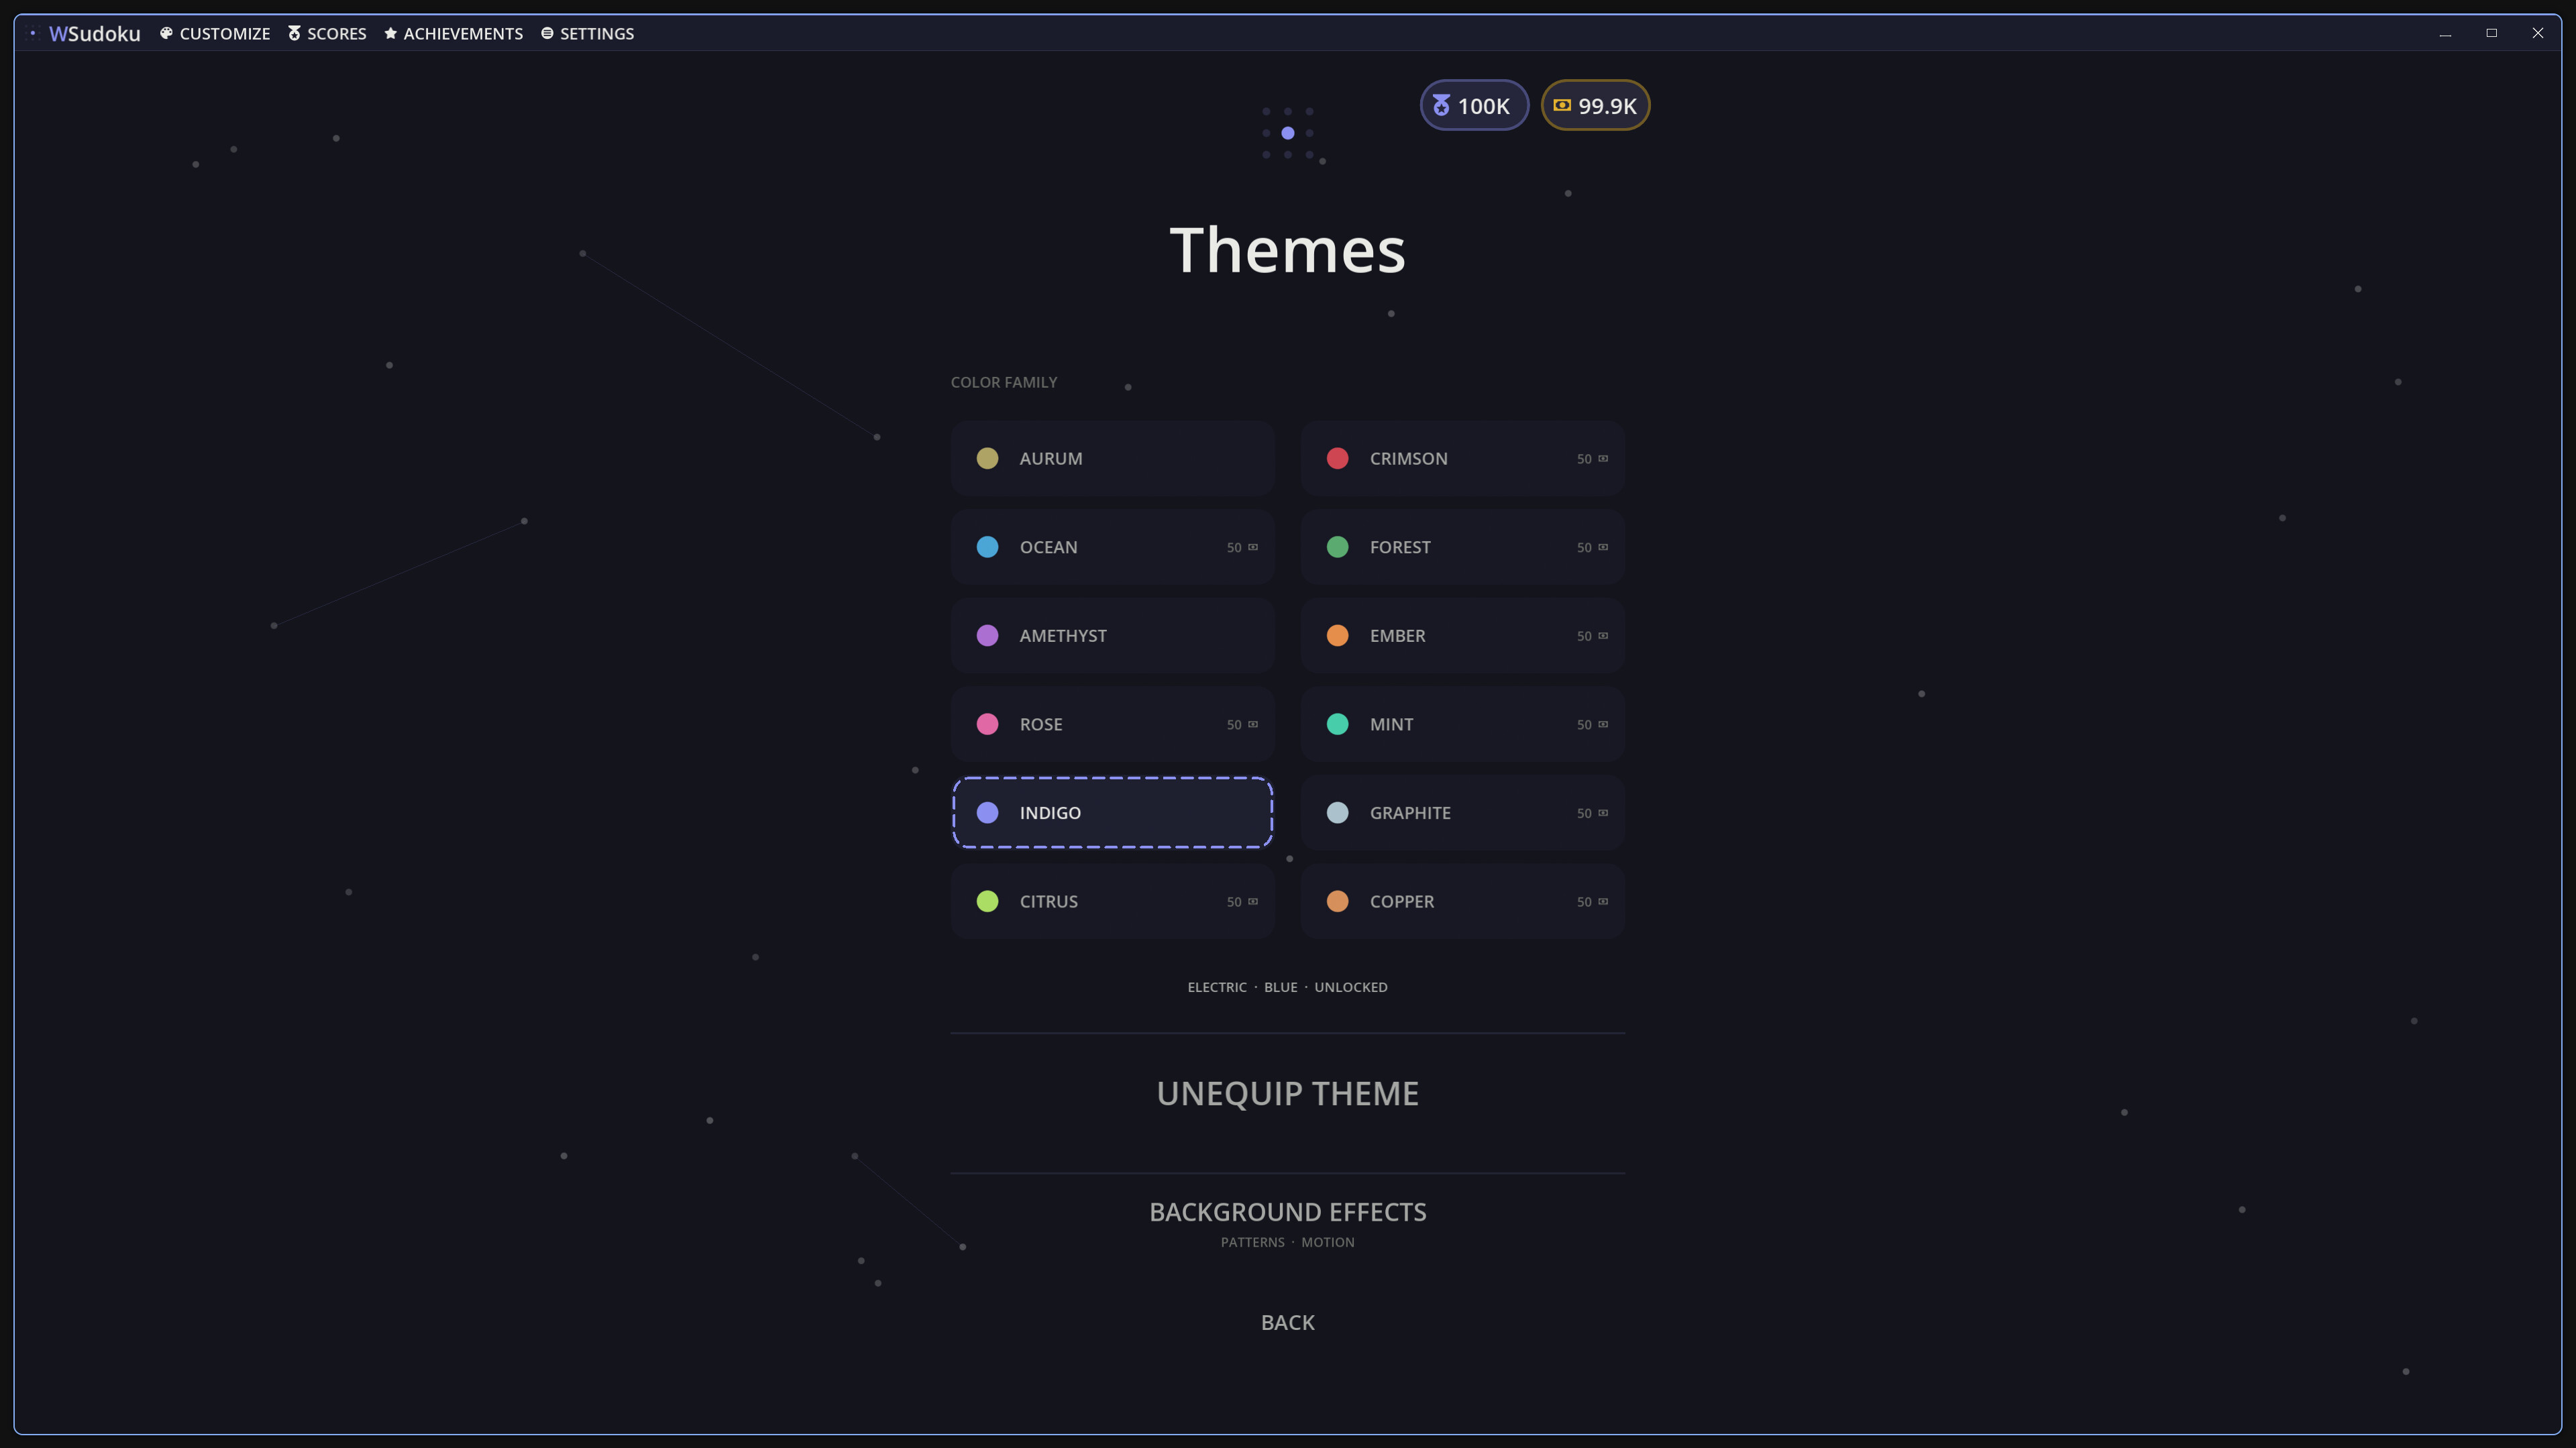Screen dimensions: 2576x1448
Task: Choose the equipped Indigo theme option
Action: tap(1112, 812)
